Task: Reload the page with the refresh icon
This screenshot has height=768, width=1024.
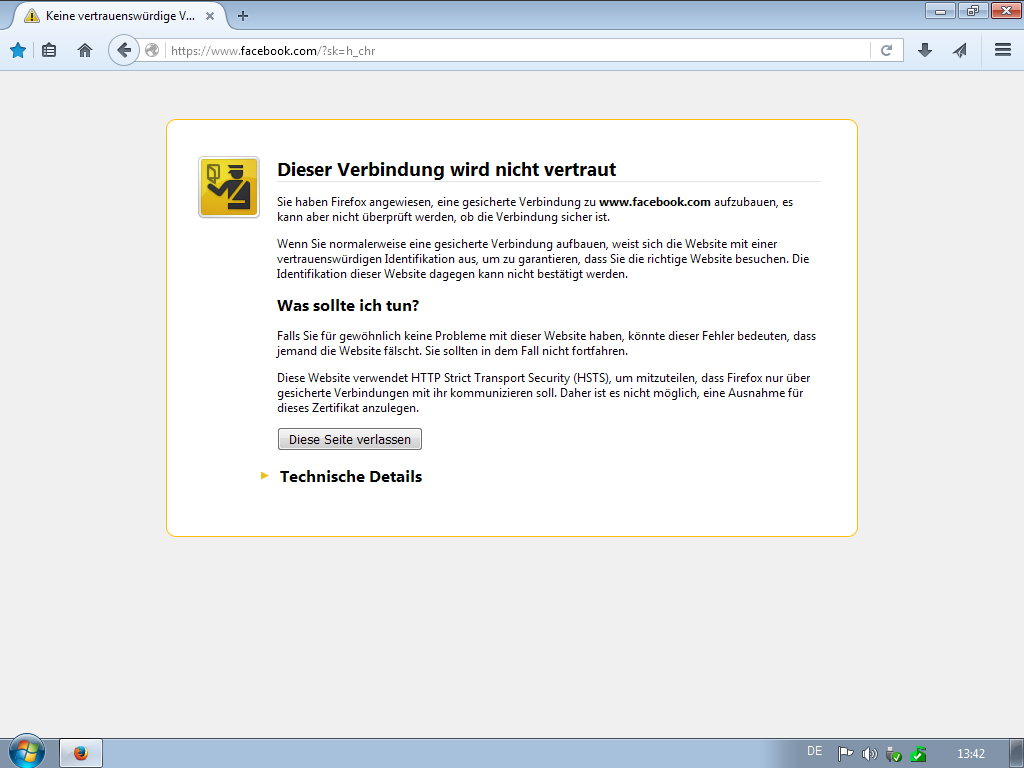Action: (x=886, y=50)
